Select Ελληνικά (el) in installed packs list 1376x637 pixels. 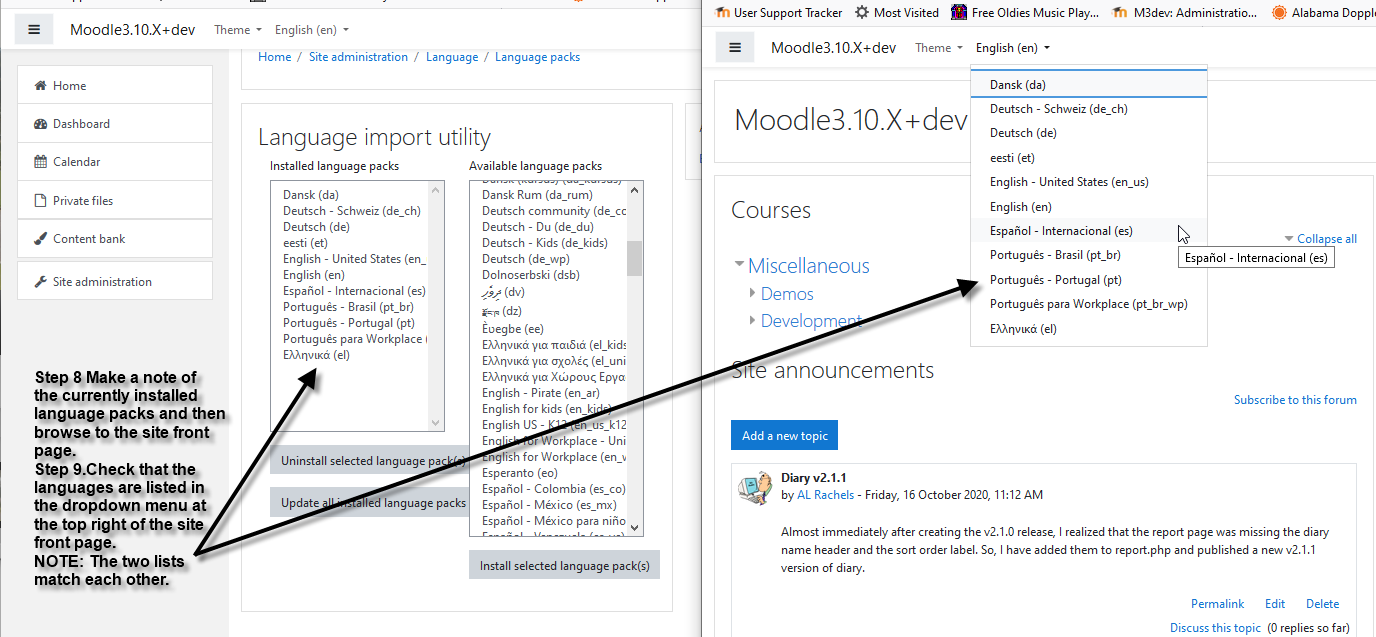pyautogui.click(x=316, y=355)
